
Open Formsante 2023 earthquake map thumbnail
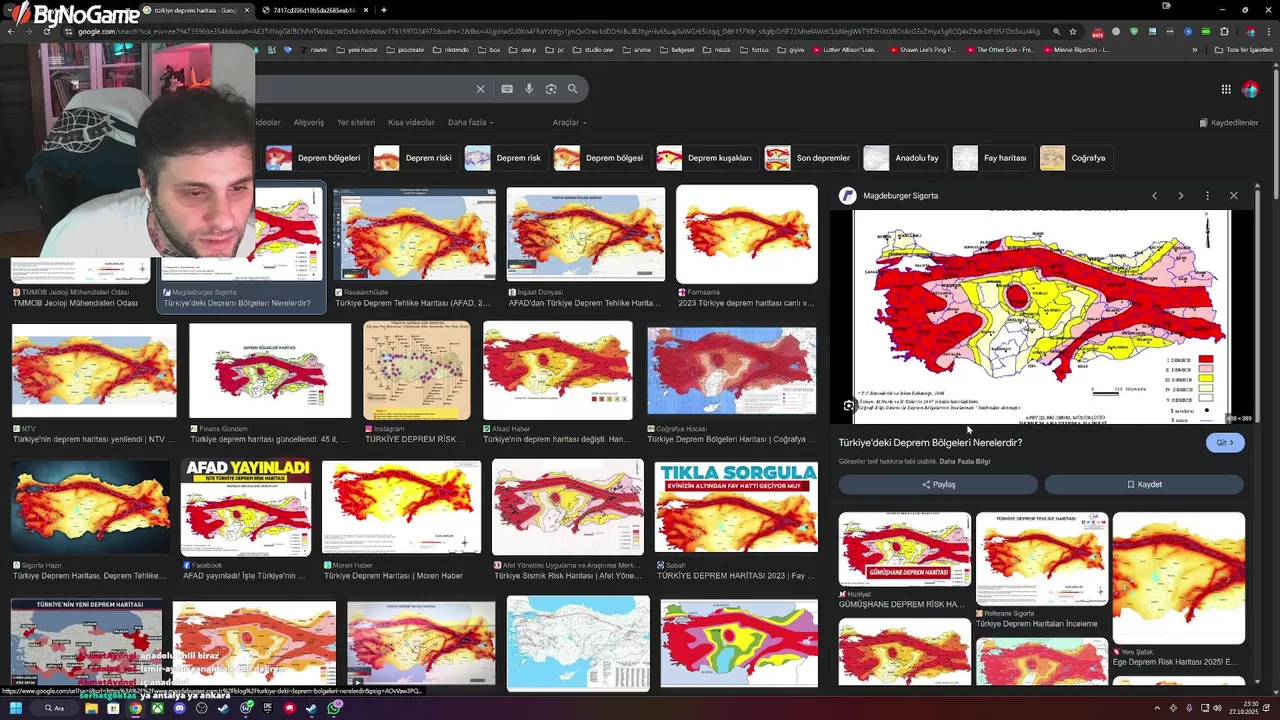[x=746, y=235]
